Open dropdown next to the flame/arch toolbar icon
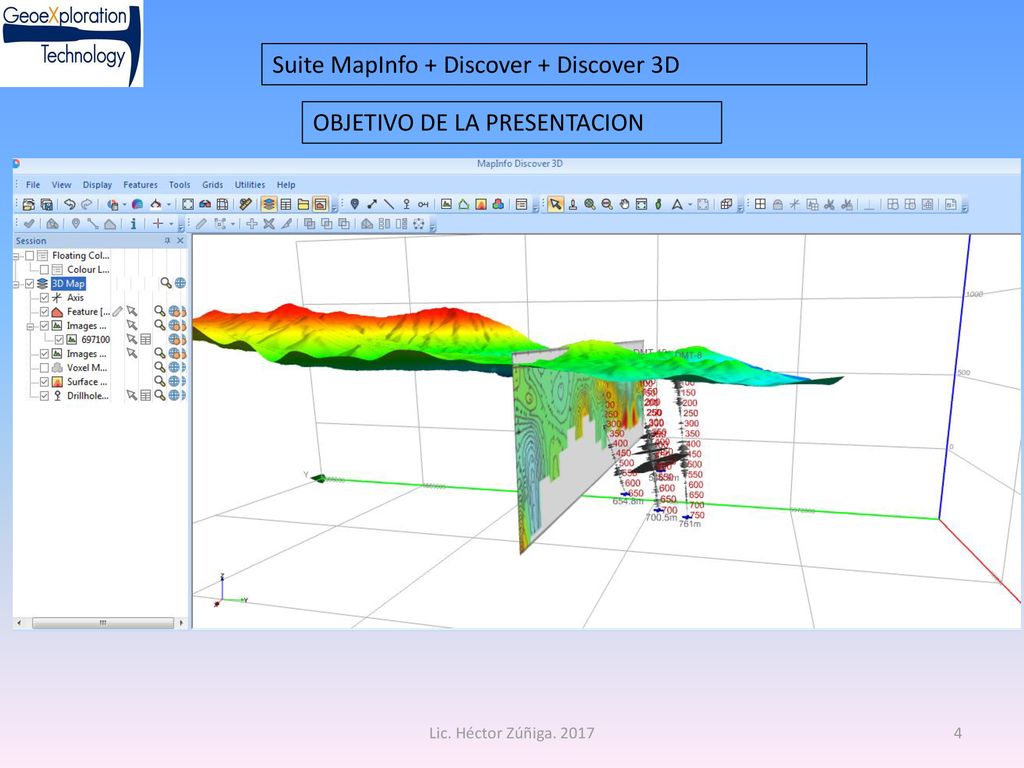1024x768 pixels. coord(169,204)
